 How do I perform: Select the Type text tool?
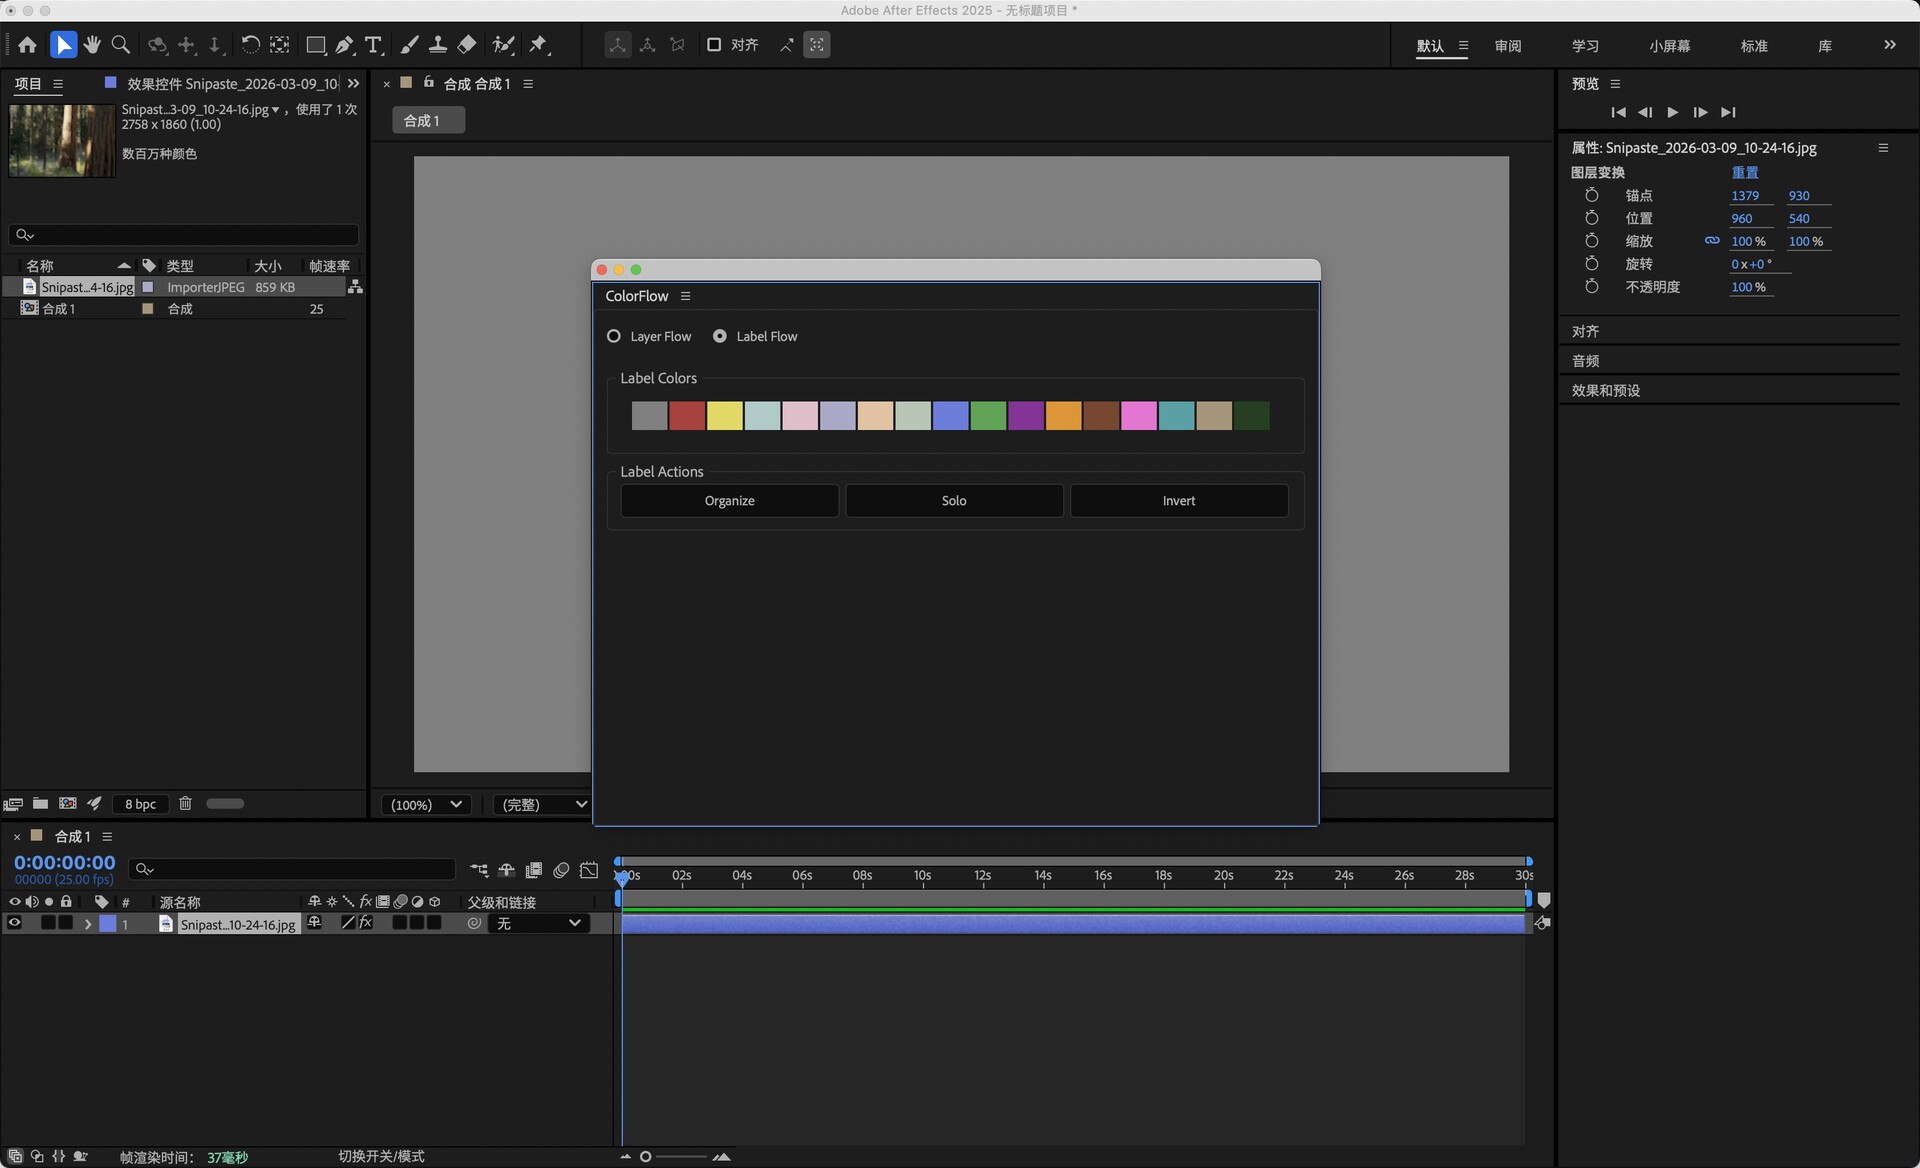(x=373, y=45)
